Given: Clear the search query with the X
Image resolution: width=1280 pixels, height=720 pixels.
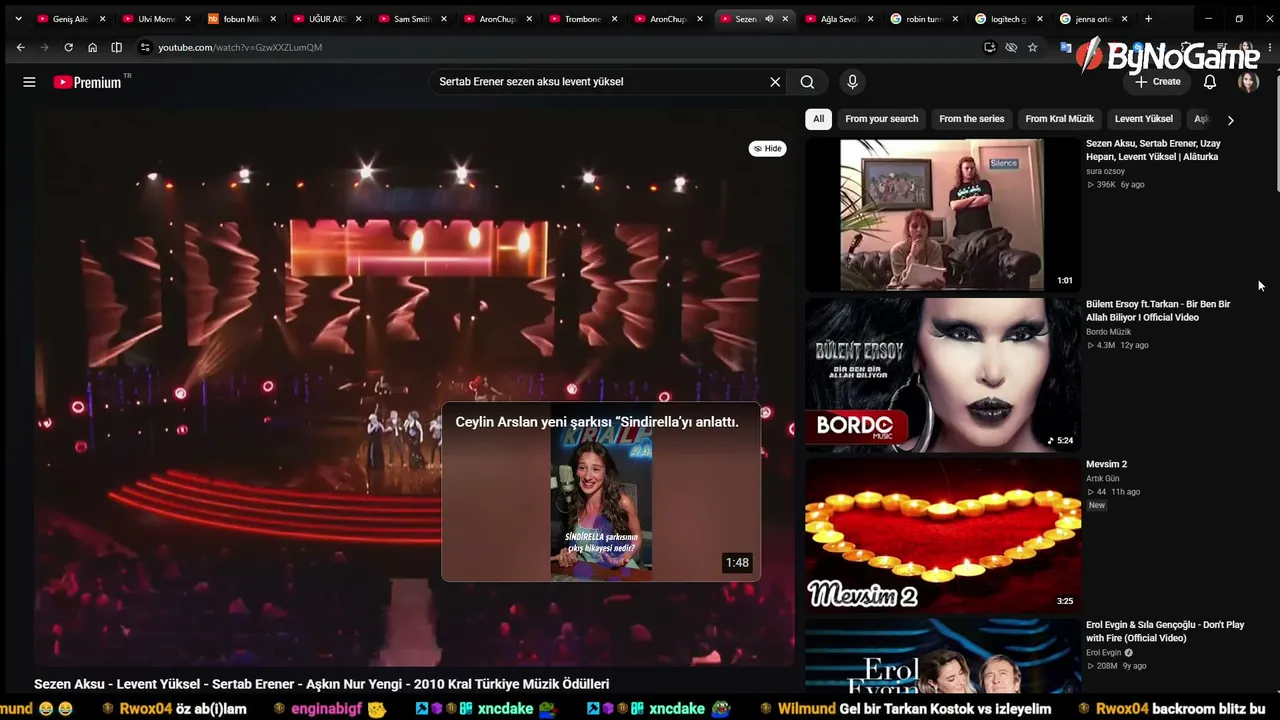Looking at the screenshot, I should pyautogui.click(x=775, y=82).
